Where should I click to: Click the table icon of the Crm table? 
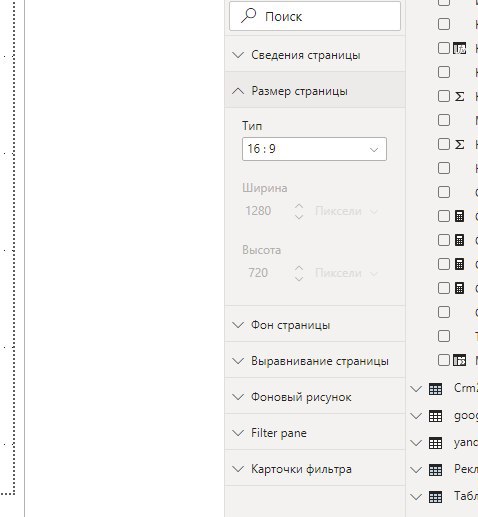tap(435, 389)
